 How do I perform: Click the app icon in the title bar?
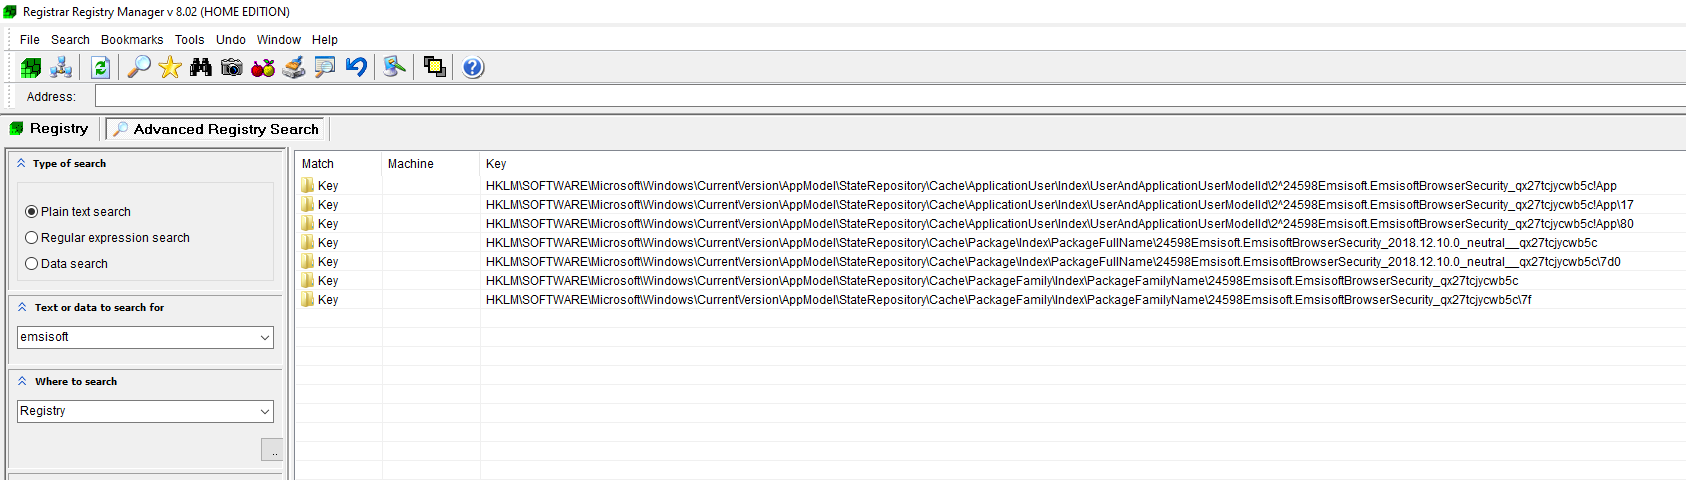point(10,11)
